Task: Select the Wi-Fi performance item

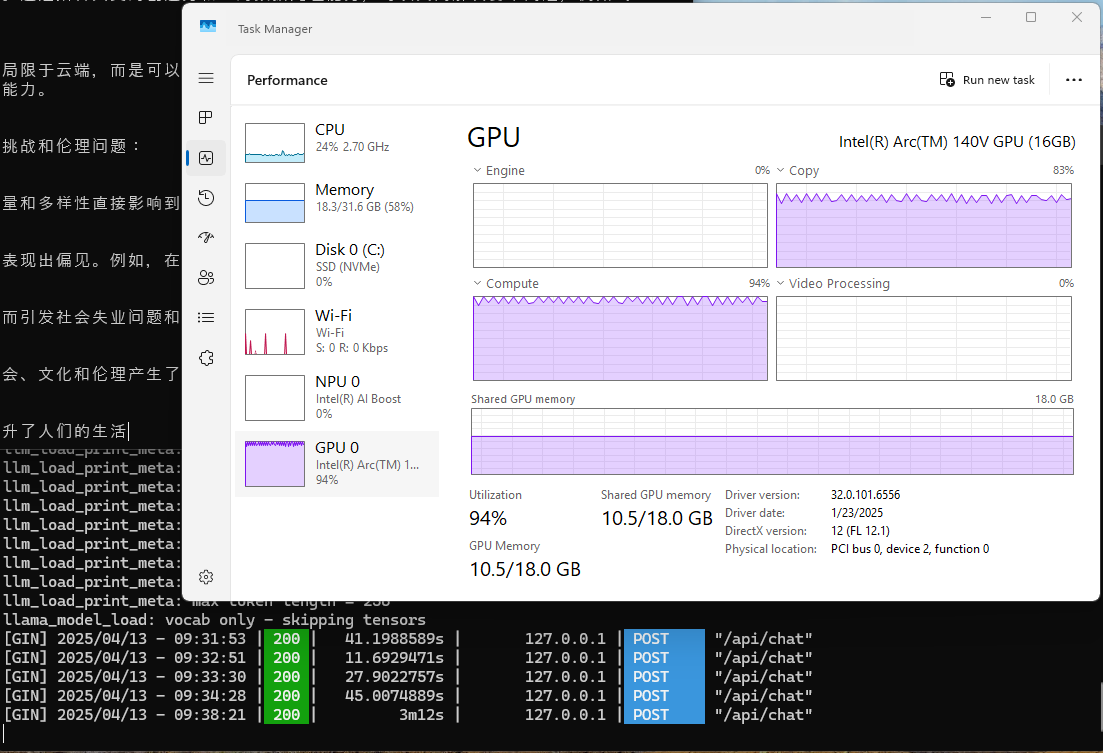Action: [x=336, y=332]
